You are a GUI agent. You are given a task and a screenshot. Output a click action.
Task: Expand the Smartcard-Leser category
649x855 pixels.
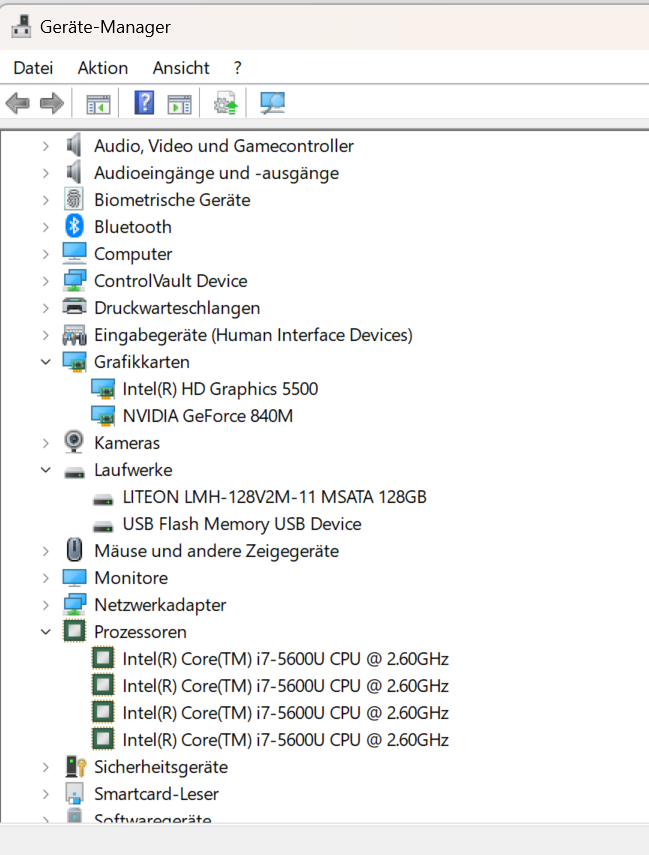pyautogui.click(x=46, y=794)
